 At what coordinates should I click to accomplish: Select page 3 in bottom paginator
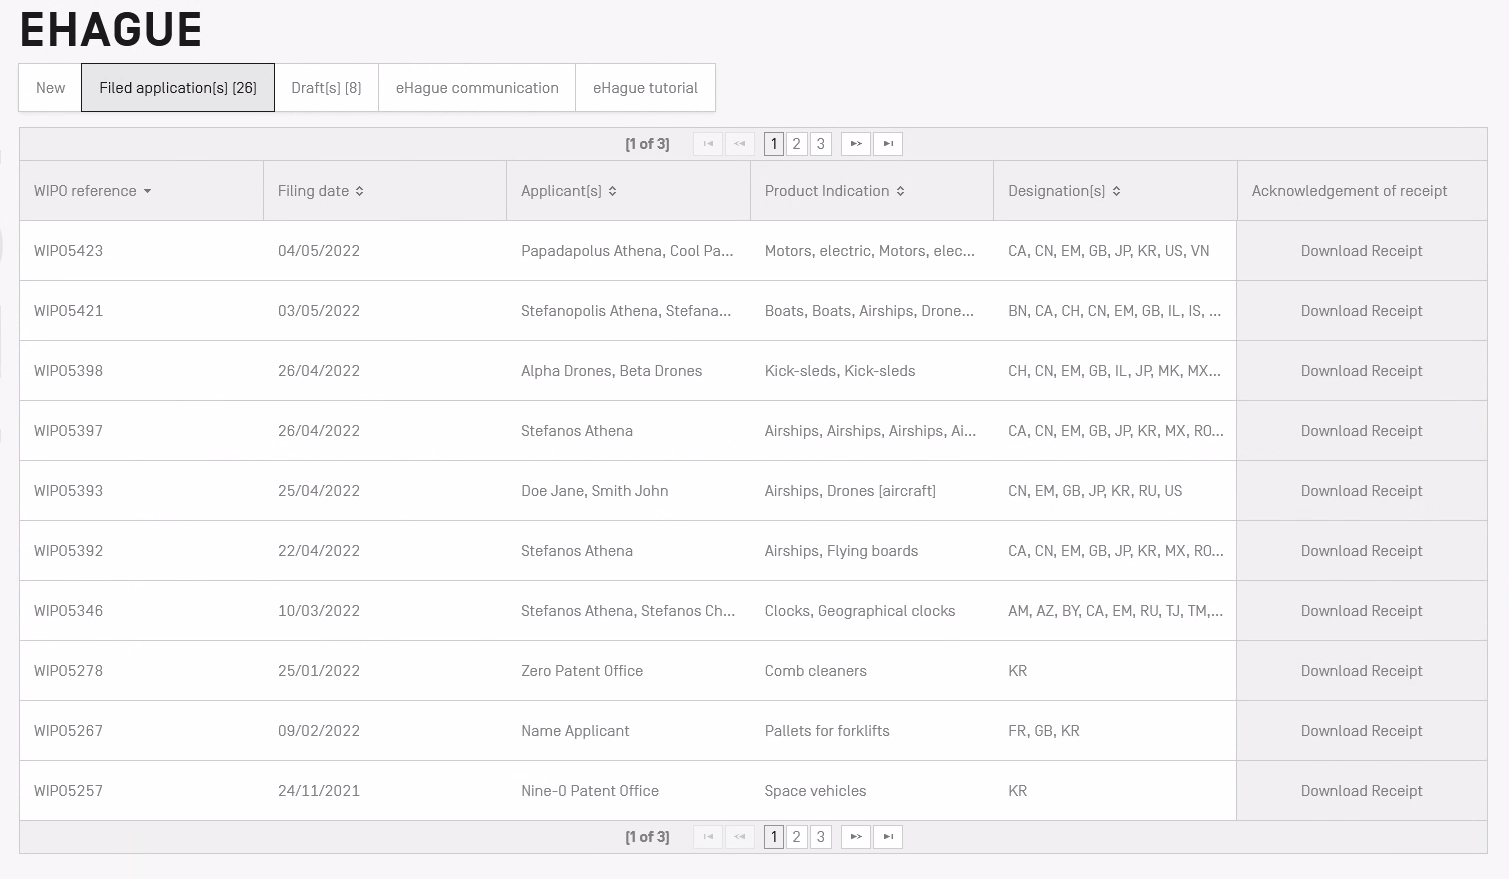coord(821,837)
